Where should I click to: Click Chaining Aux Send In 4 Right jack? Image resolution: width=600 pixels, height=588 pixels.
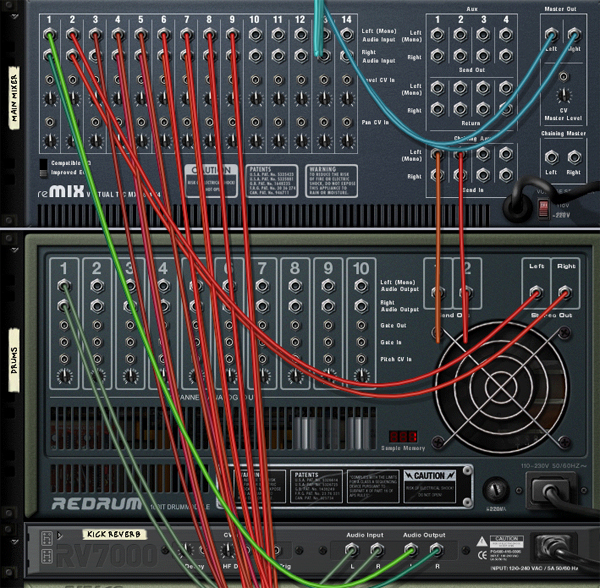coord(506,175)
